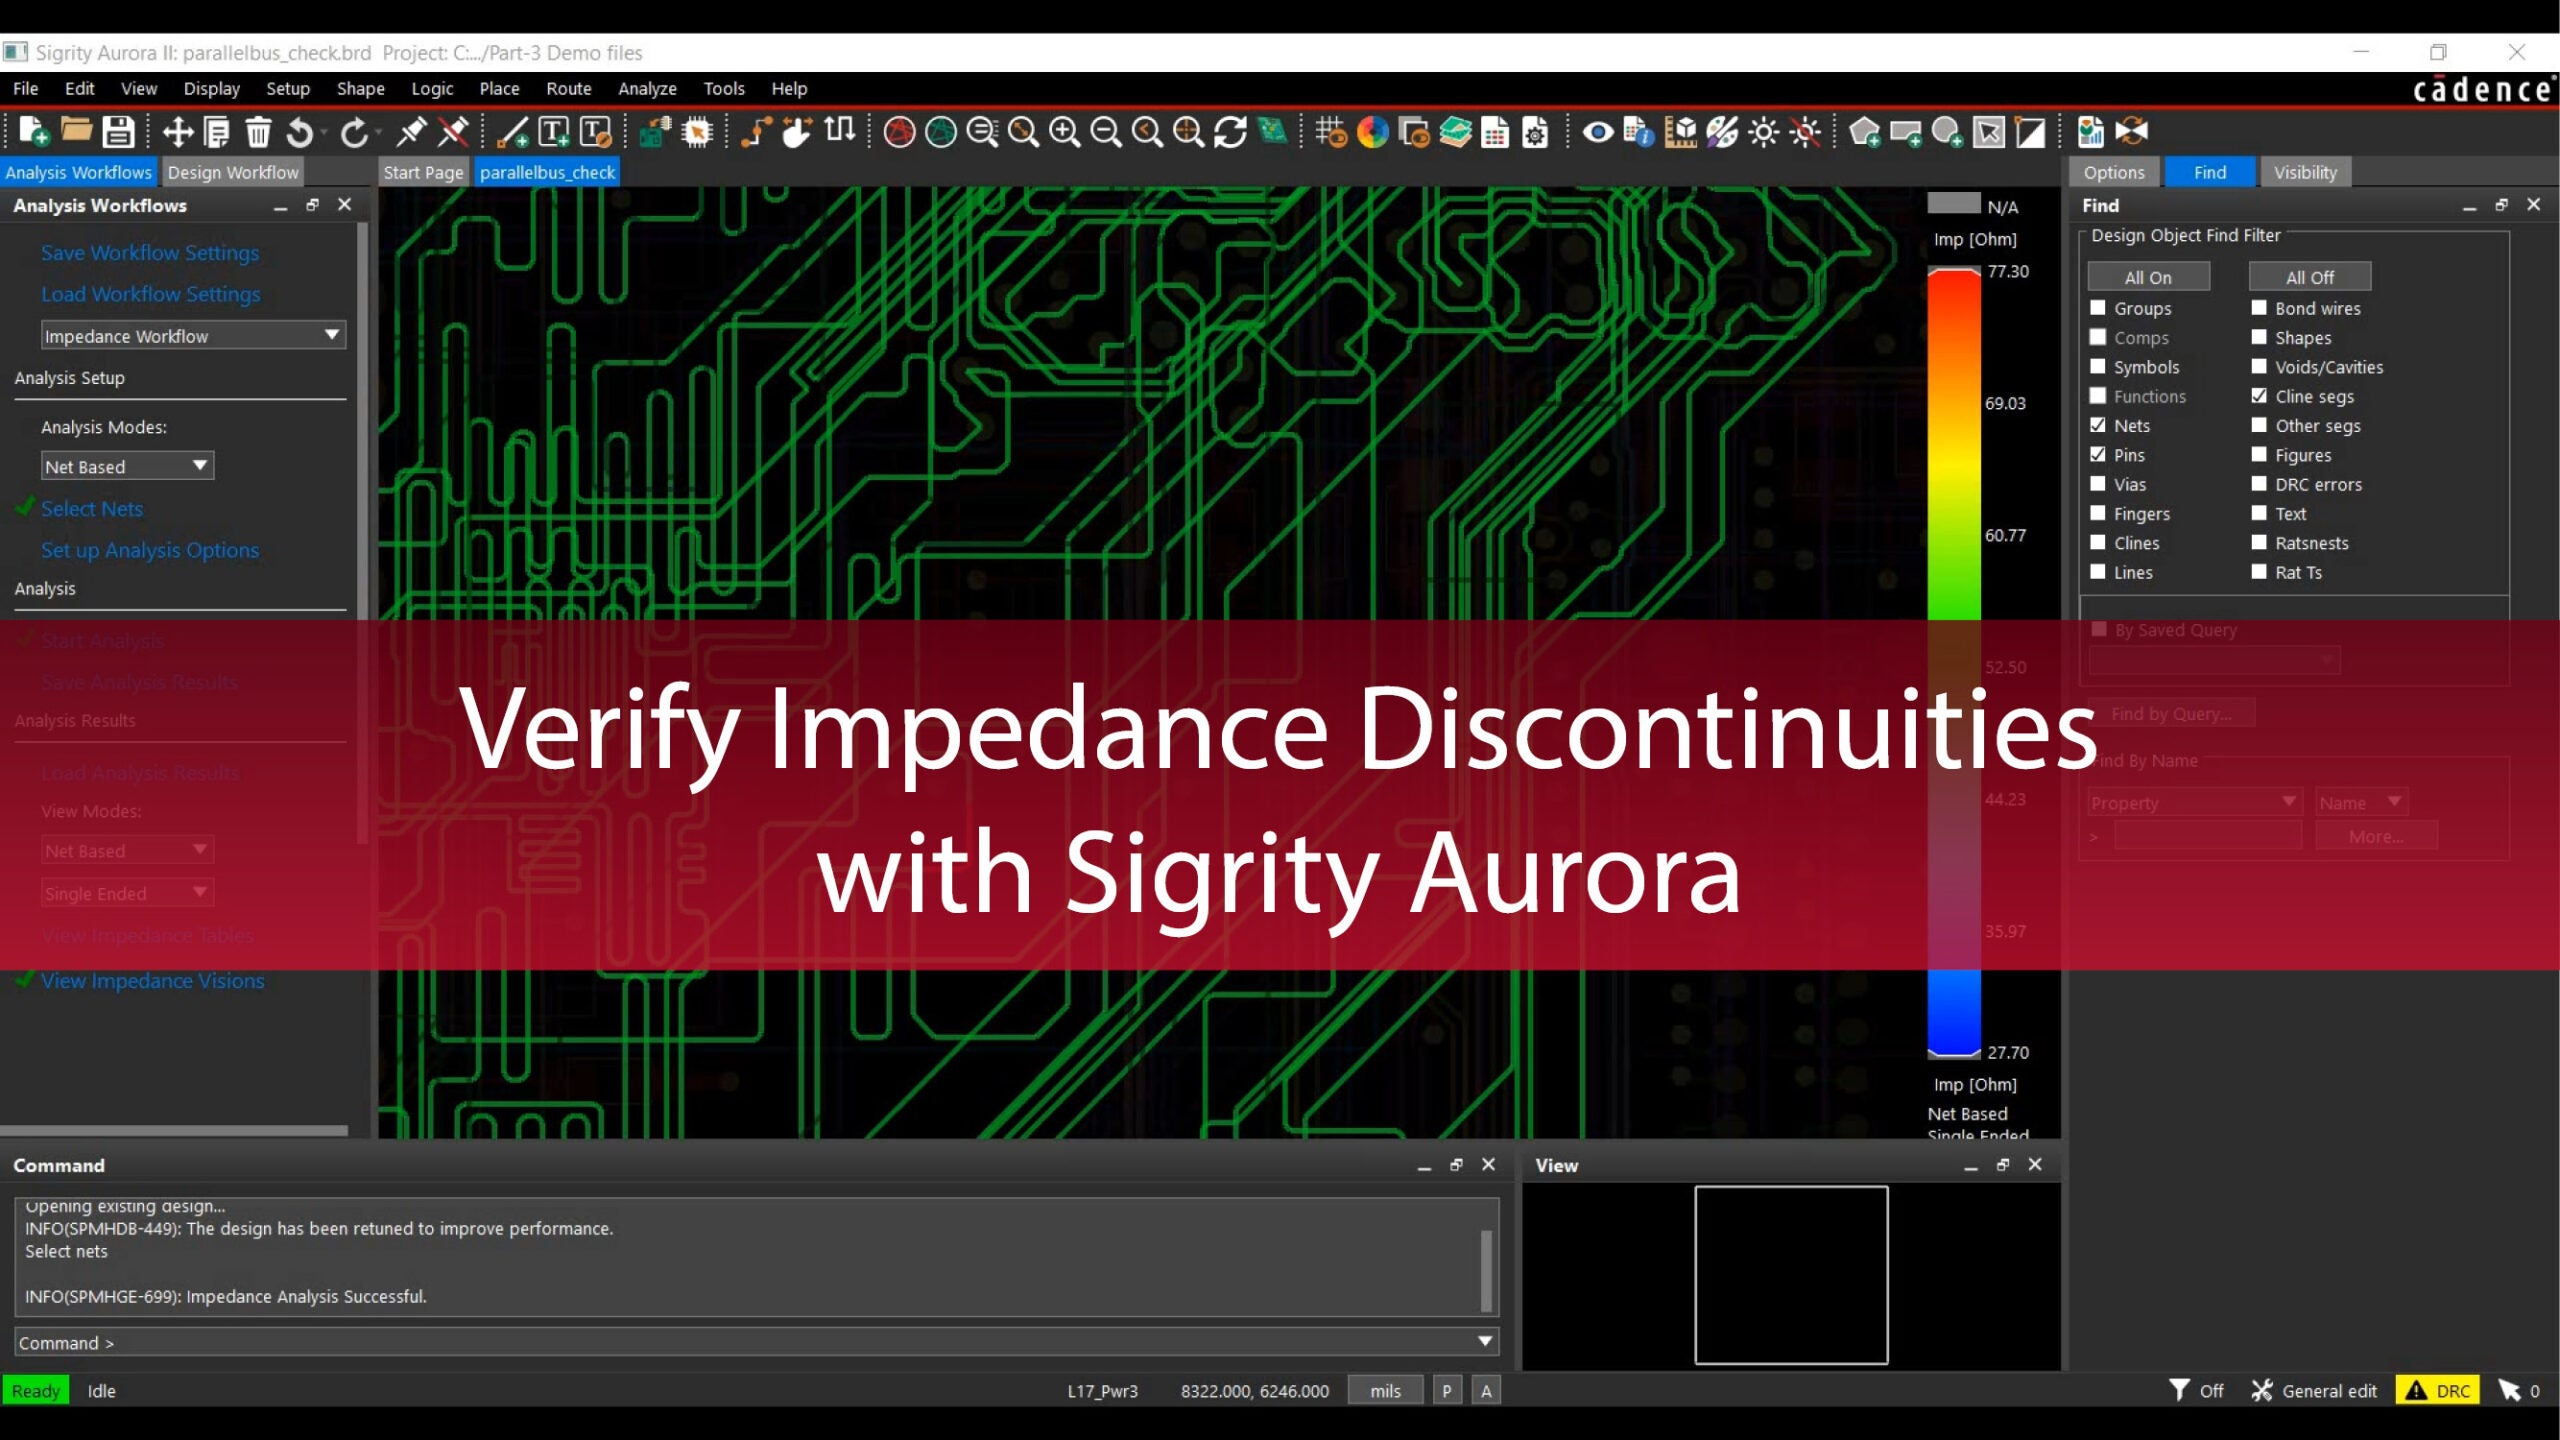
Task: Uncheck the Cline segs checkbox
Action: point(2259,396)
